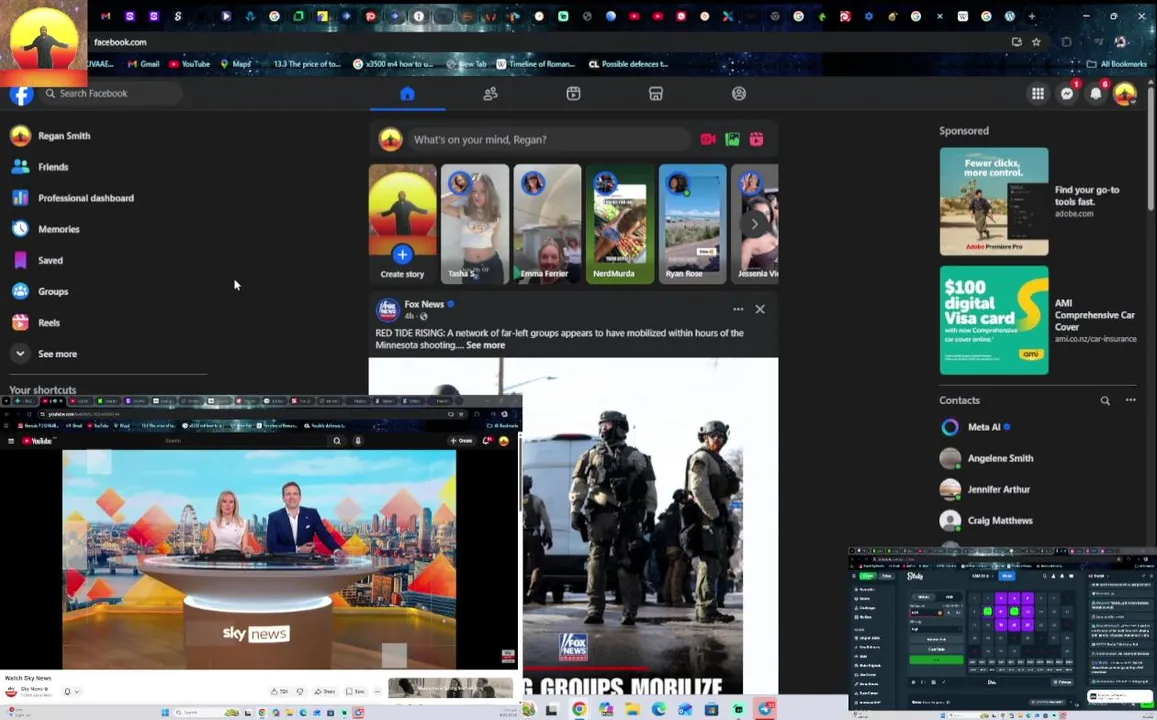
Task: Click Save under Sky News video
Action: pyautogui.click(x=356, y=692)
